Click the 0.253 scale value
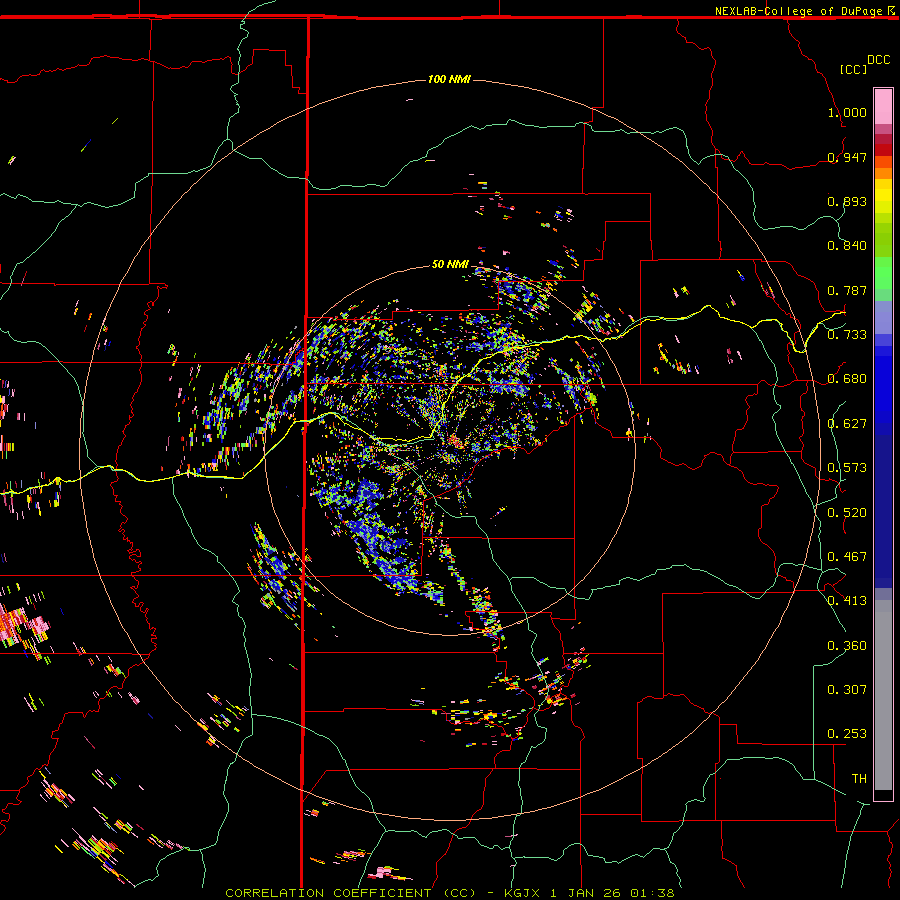The height and width of the screenshot is (900, 900). pos(847,734)
